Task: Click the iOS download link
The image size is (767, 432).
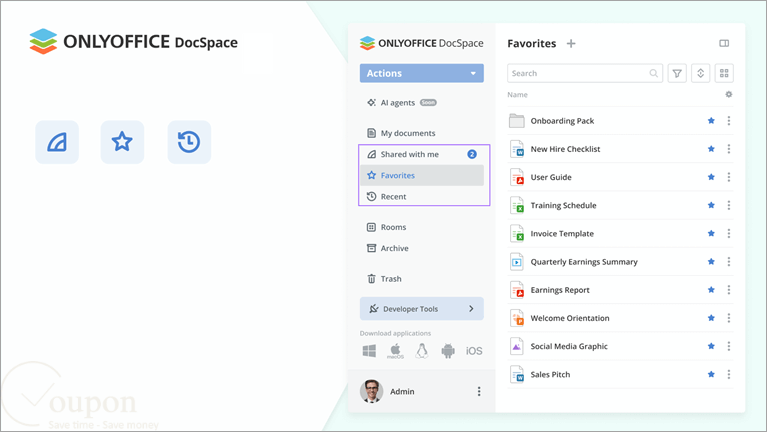Action: pyautogui.click(x=474, y=351)
